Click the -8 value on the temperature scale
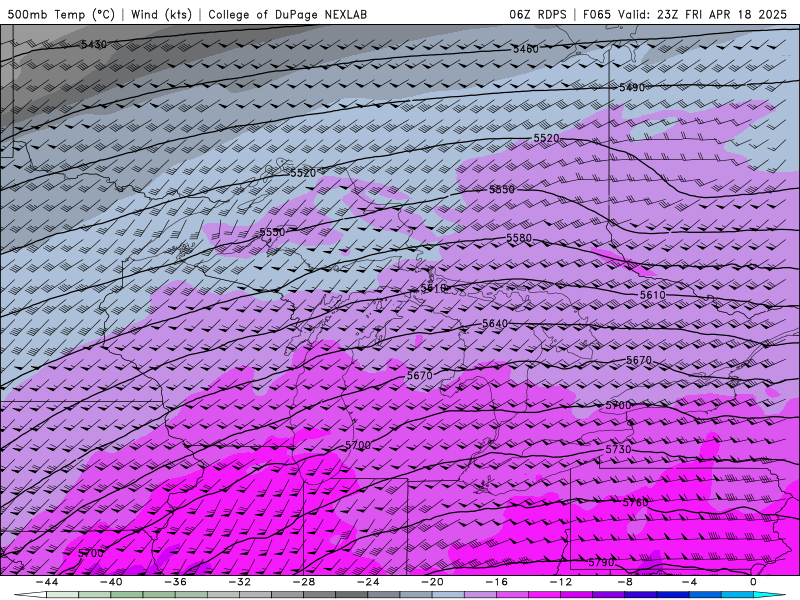 tap(625, 582)
